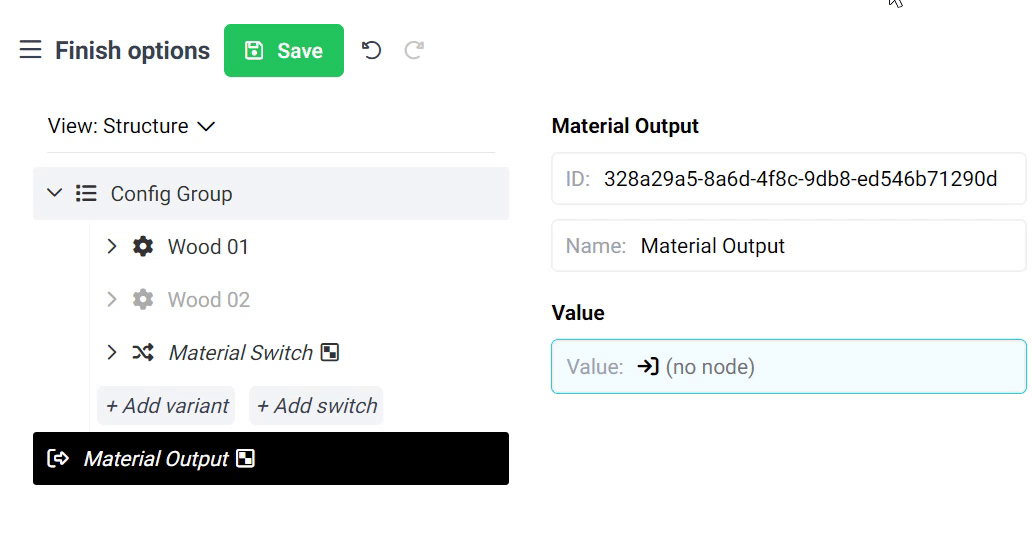Click checkerboard icon beside Material Switch

[330, 353]
